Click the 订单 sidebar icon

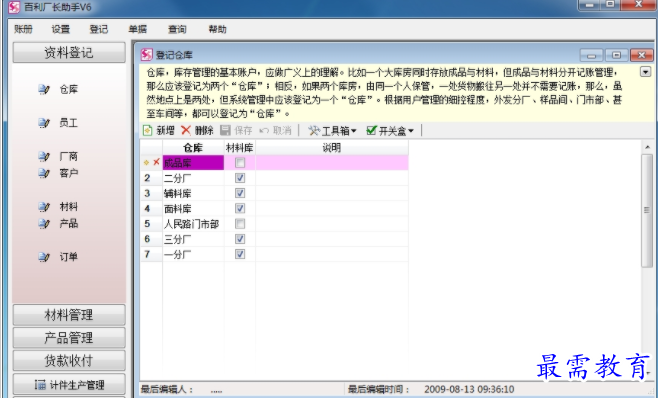[44, 257]
